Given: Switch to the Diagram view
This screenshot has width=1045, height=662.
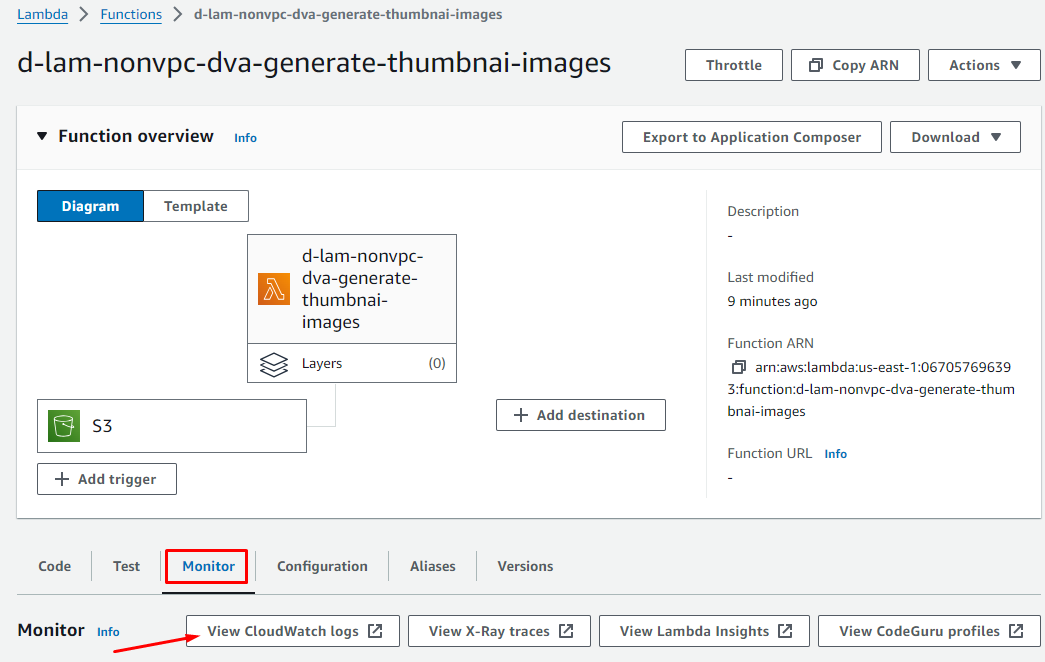Looking at the screenshot, I should click(90, 206).
